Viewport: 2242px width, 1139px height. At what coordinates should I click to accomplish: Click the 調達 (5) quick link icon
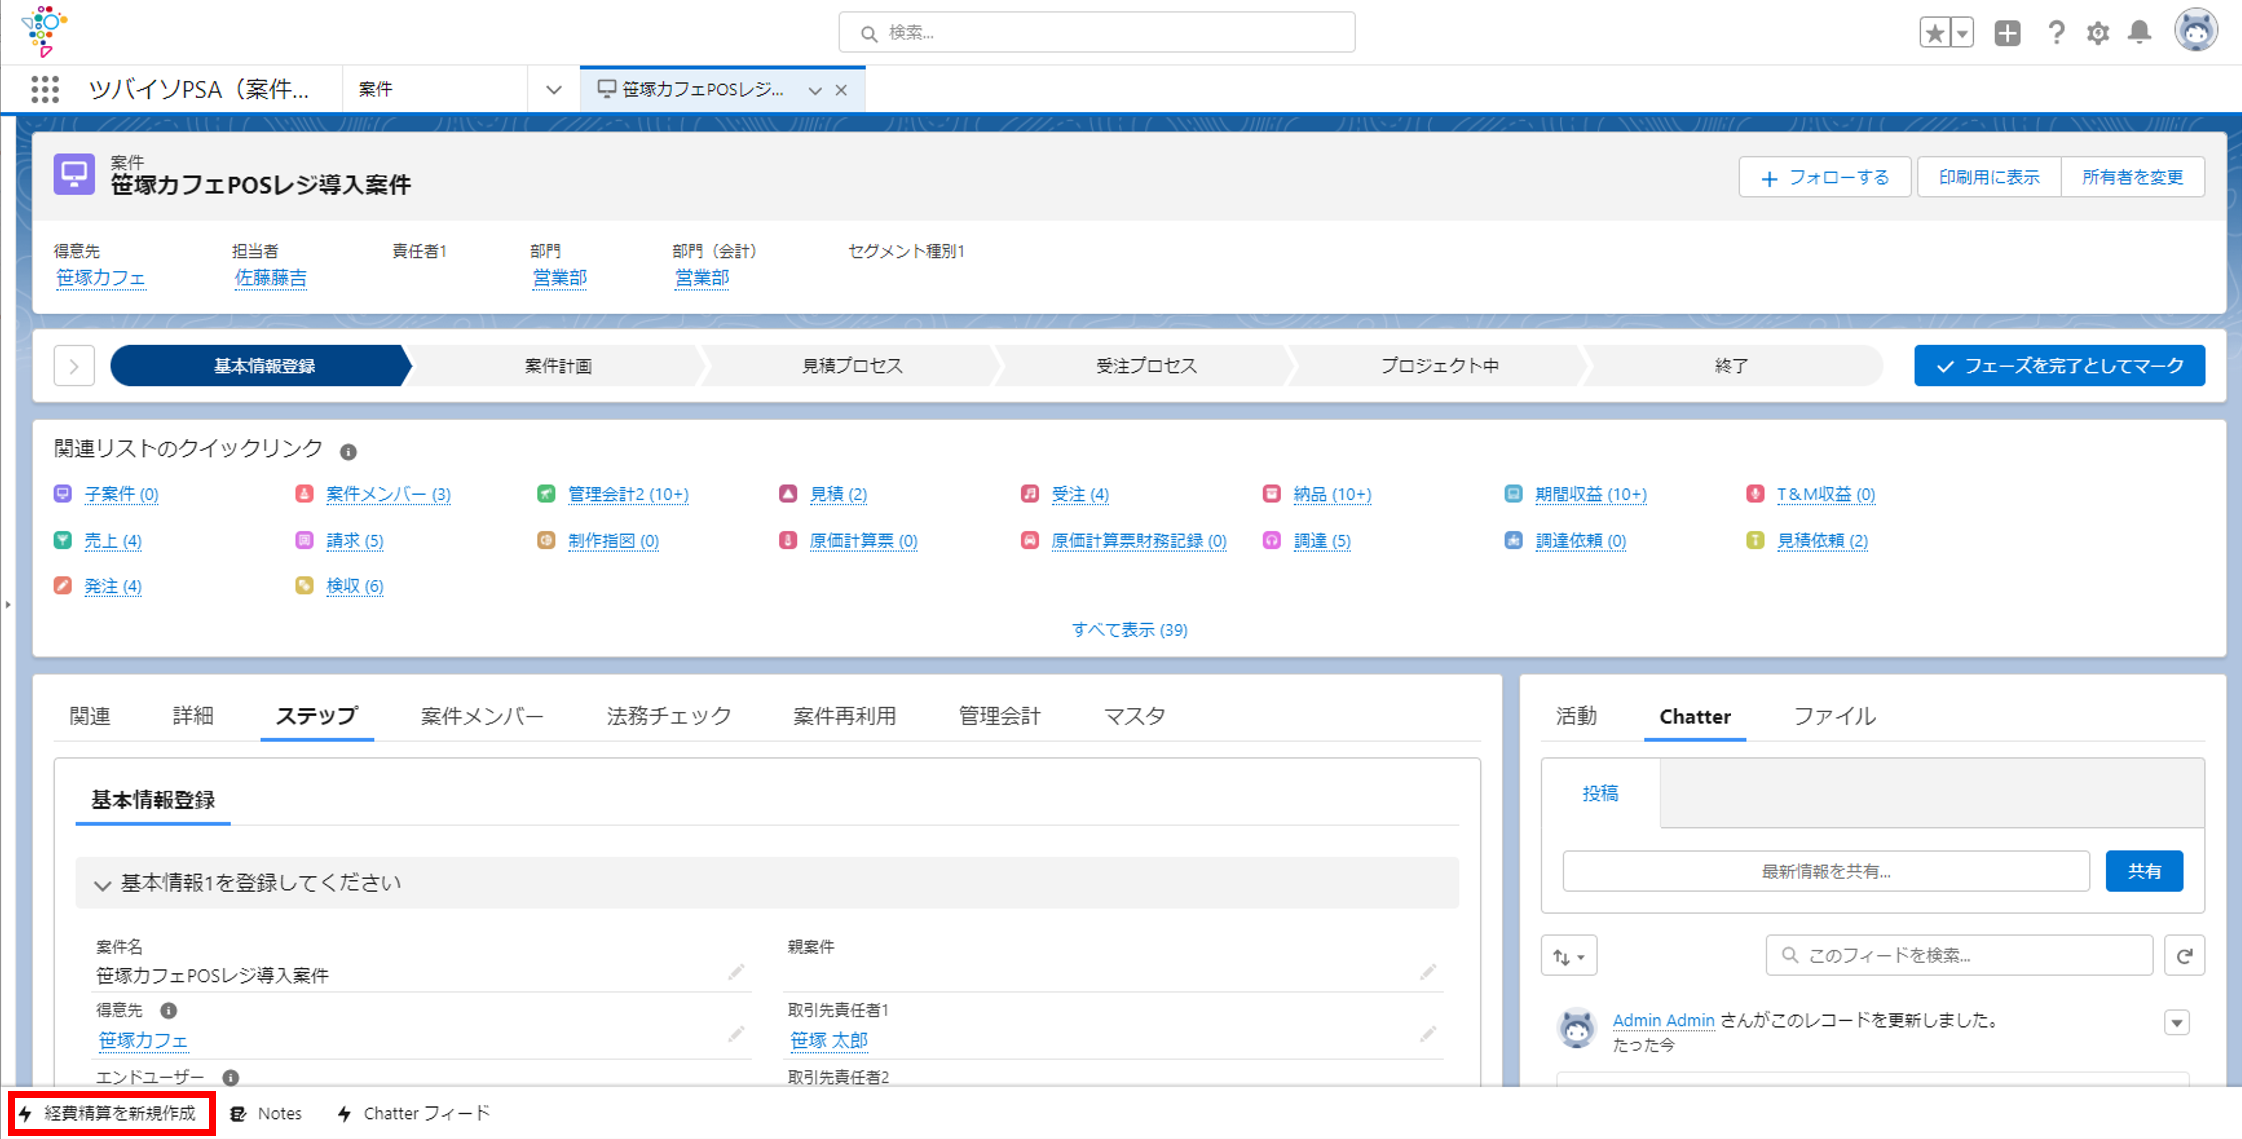(1272, 540)
